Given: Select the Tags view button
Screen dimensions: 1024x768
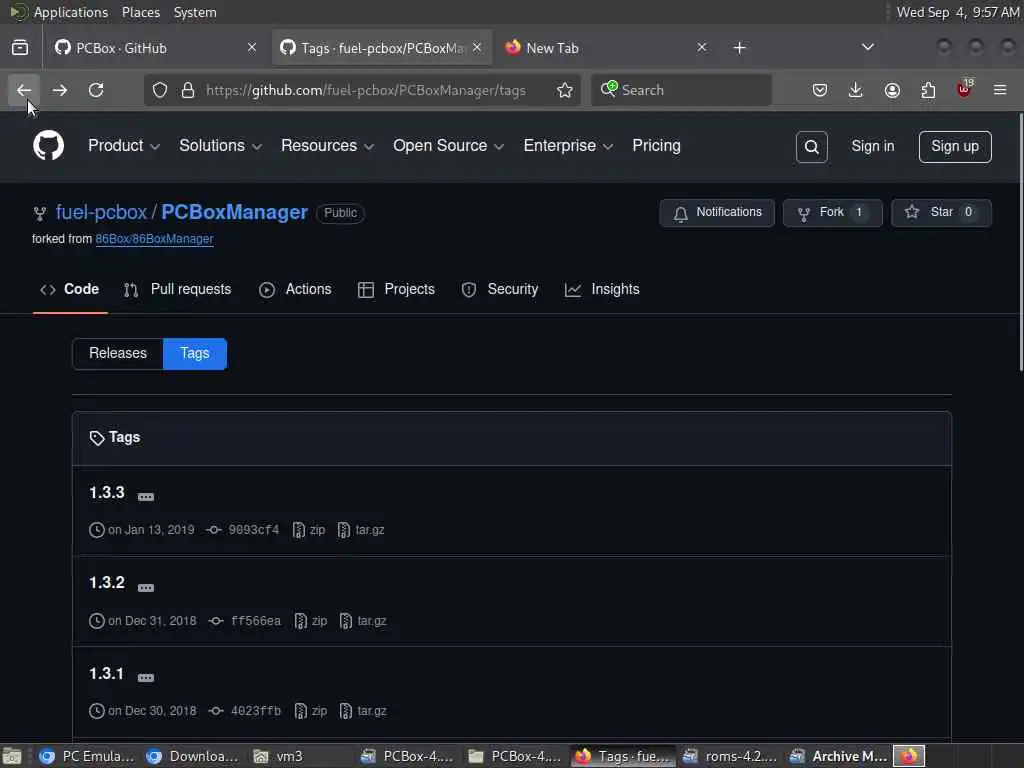Looking at the screenshot, I should pyautogui.click(x=195, y=353).
